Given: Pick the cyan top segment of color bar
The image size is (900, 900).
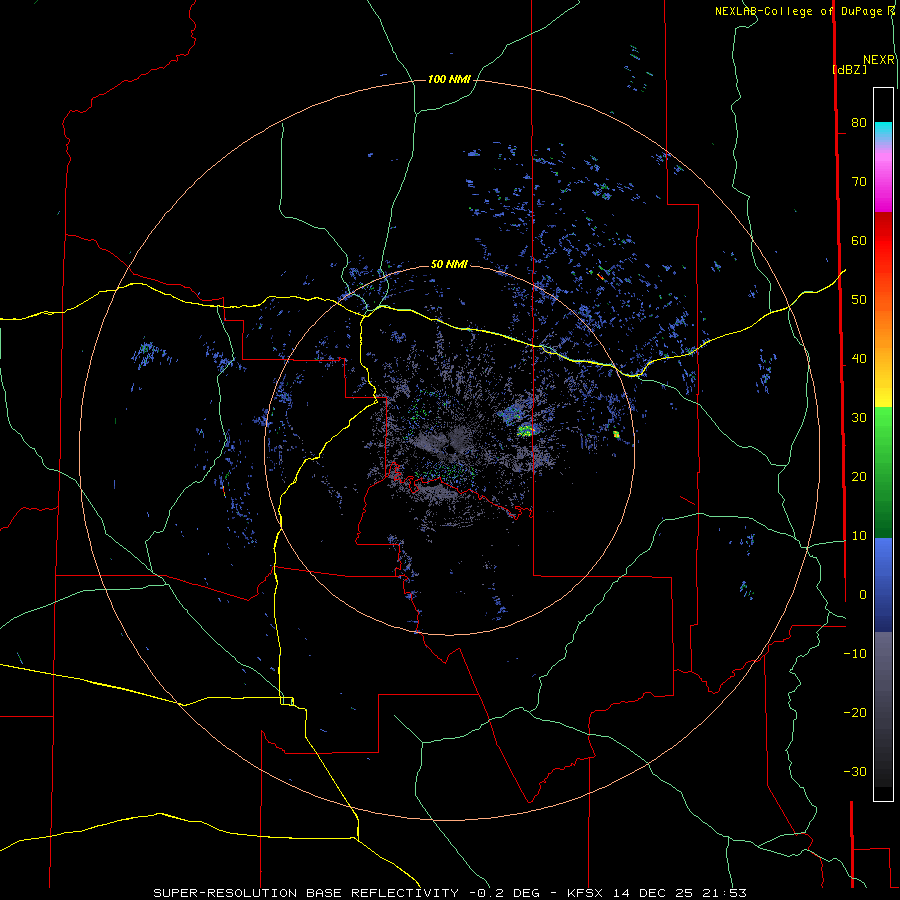Looking at the screenshot, I should pyautogui.click(x=883, y=133).
